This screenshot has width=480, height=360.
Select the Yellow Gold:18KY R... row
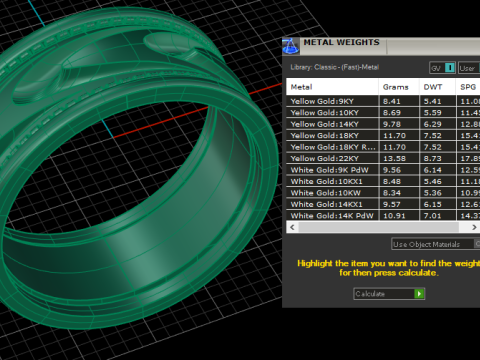(383, 147)
